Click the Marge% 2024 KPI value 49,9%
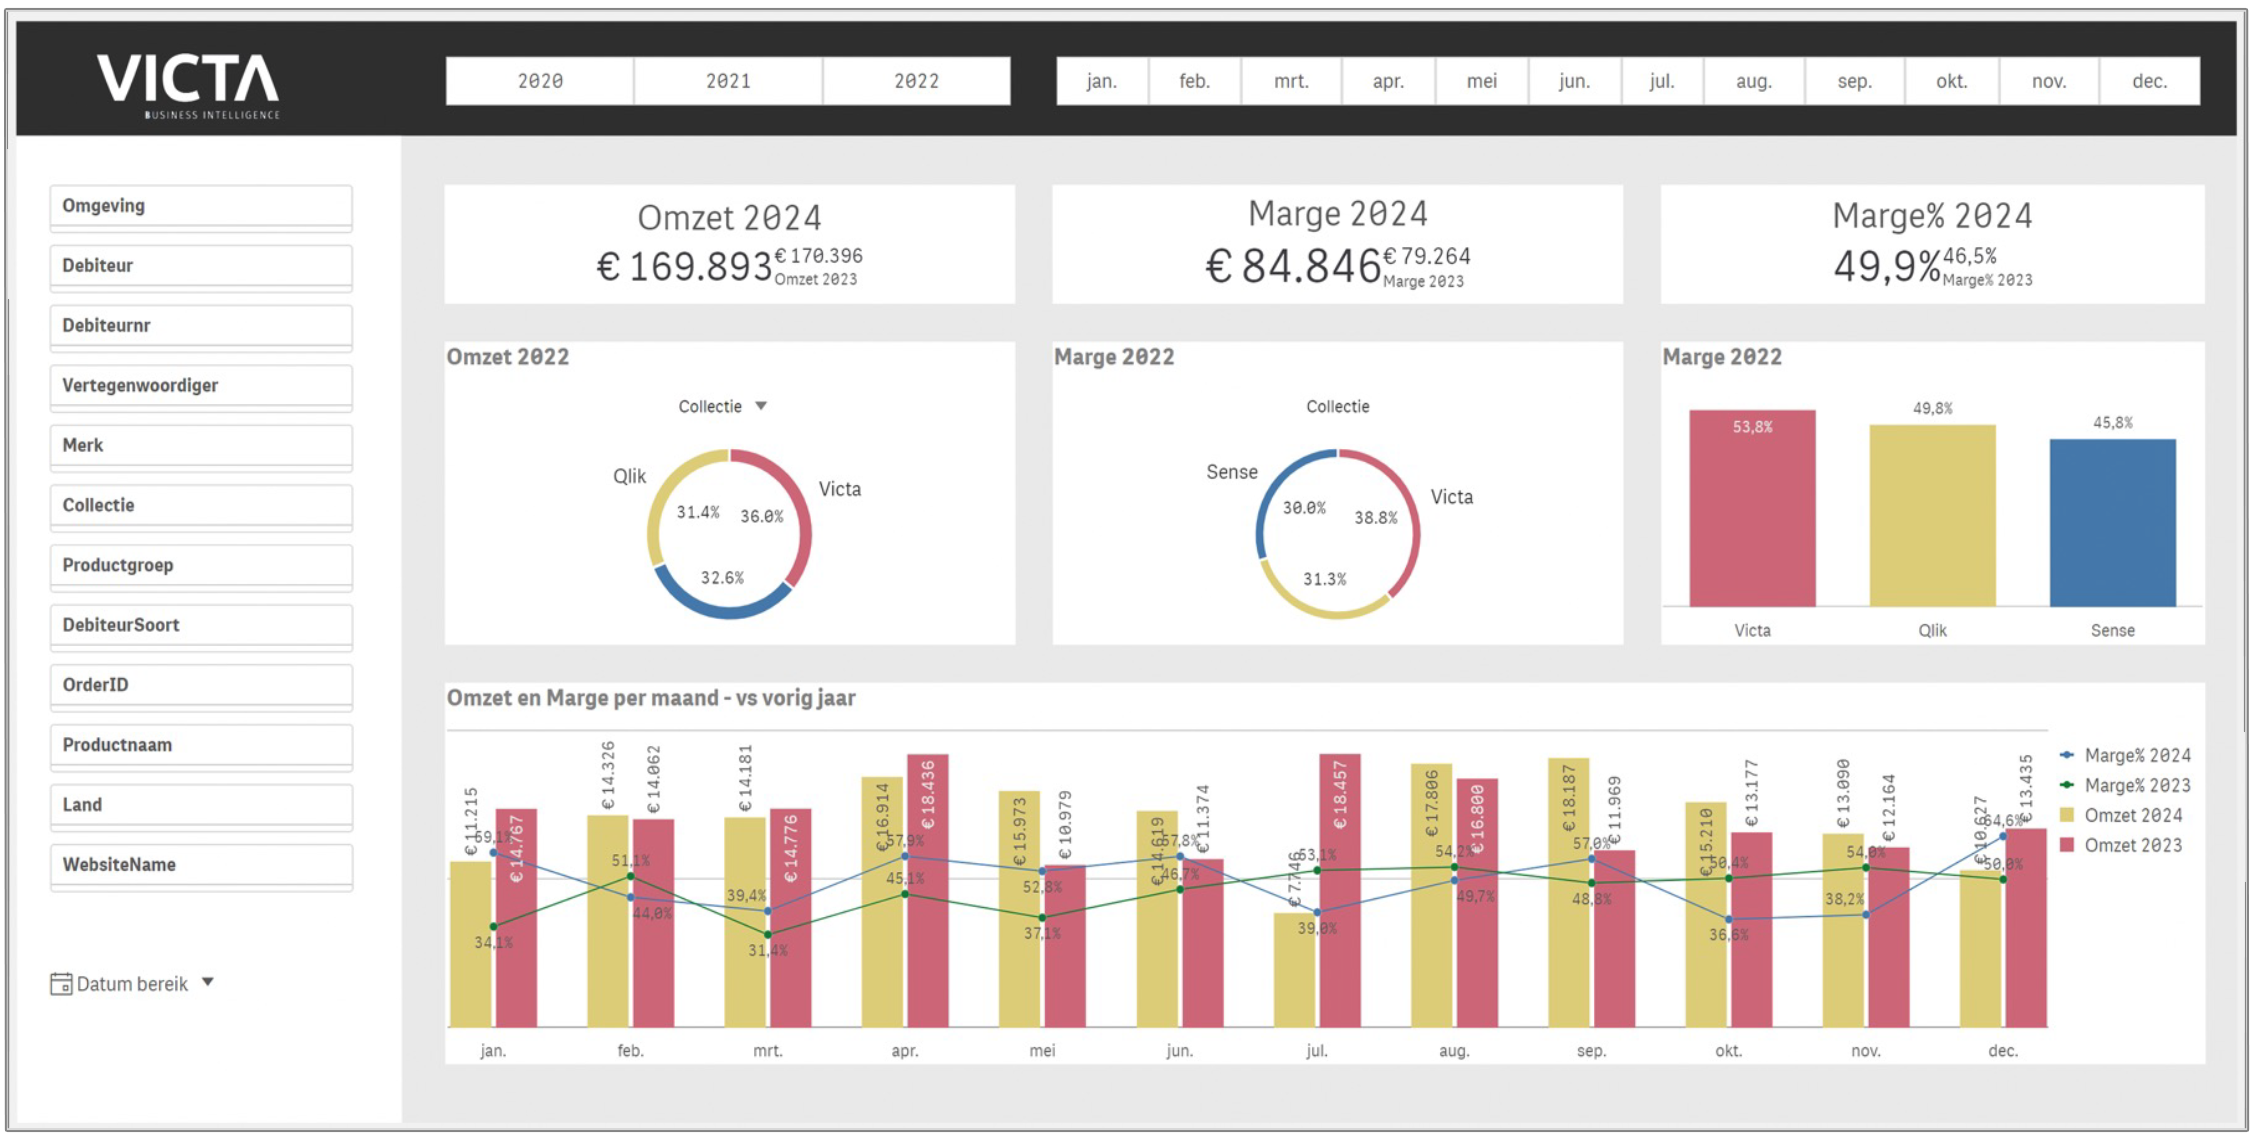 [x=1887, y=266]
